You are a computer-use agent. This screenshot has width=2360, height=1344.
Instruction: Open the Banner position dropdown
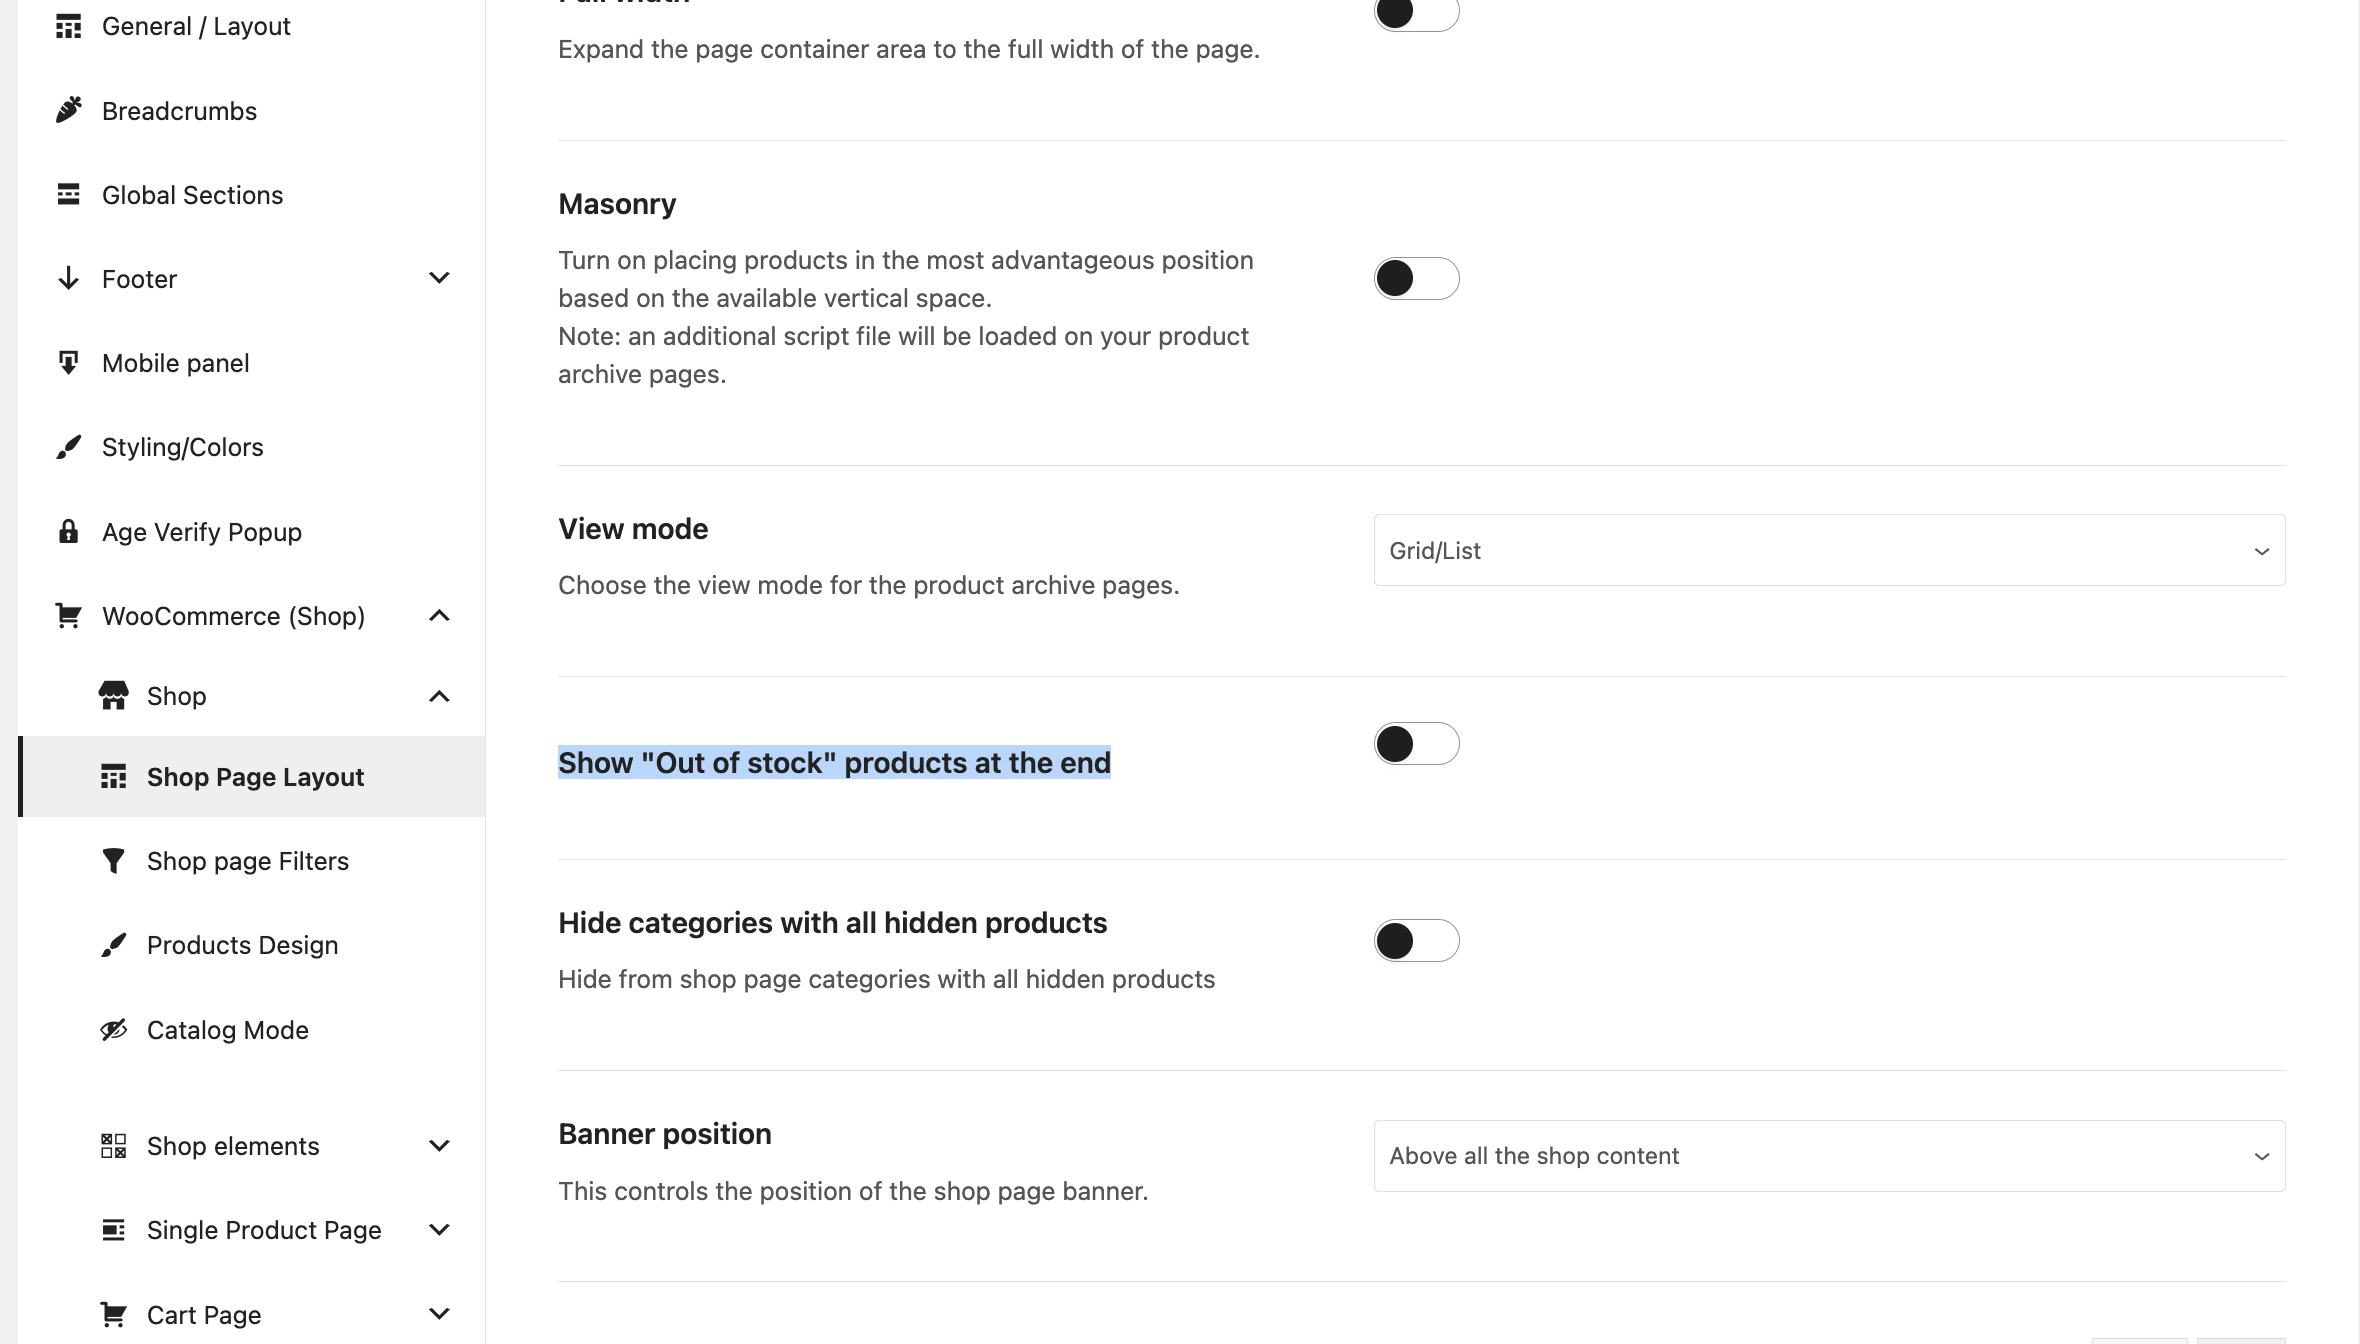(x=1828, y=1156)
